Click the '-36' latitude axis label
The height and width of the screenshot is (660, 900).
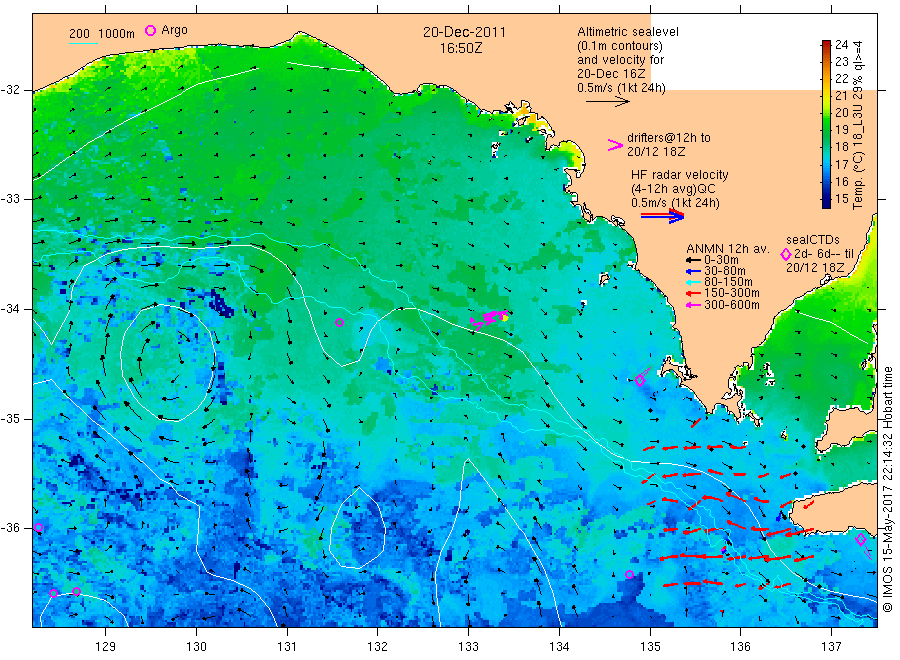pyautogui.click(x=10, y=527)
